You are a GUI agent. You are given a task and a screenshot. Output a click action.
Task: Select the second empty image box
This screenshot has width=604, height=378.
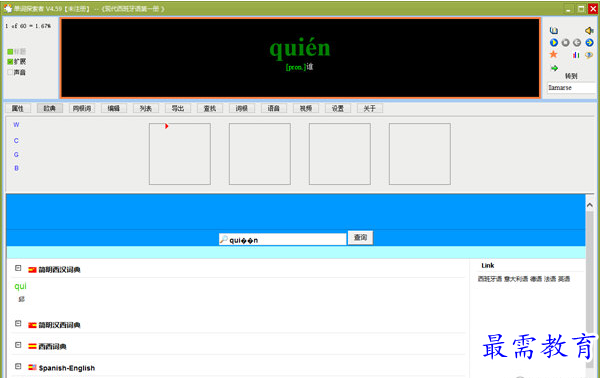pyautogui.click(x=260, y=154)
